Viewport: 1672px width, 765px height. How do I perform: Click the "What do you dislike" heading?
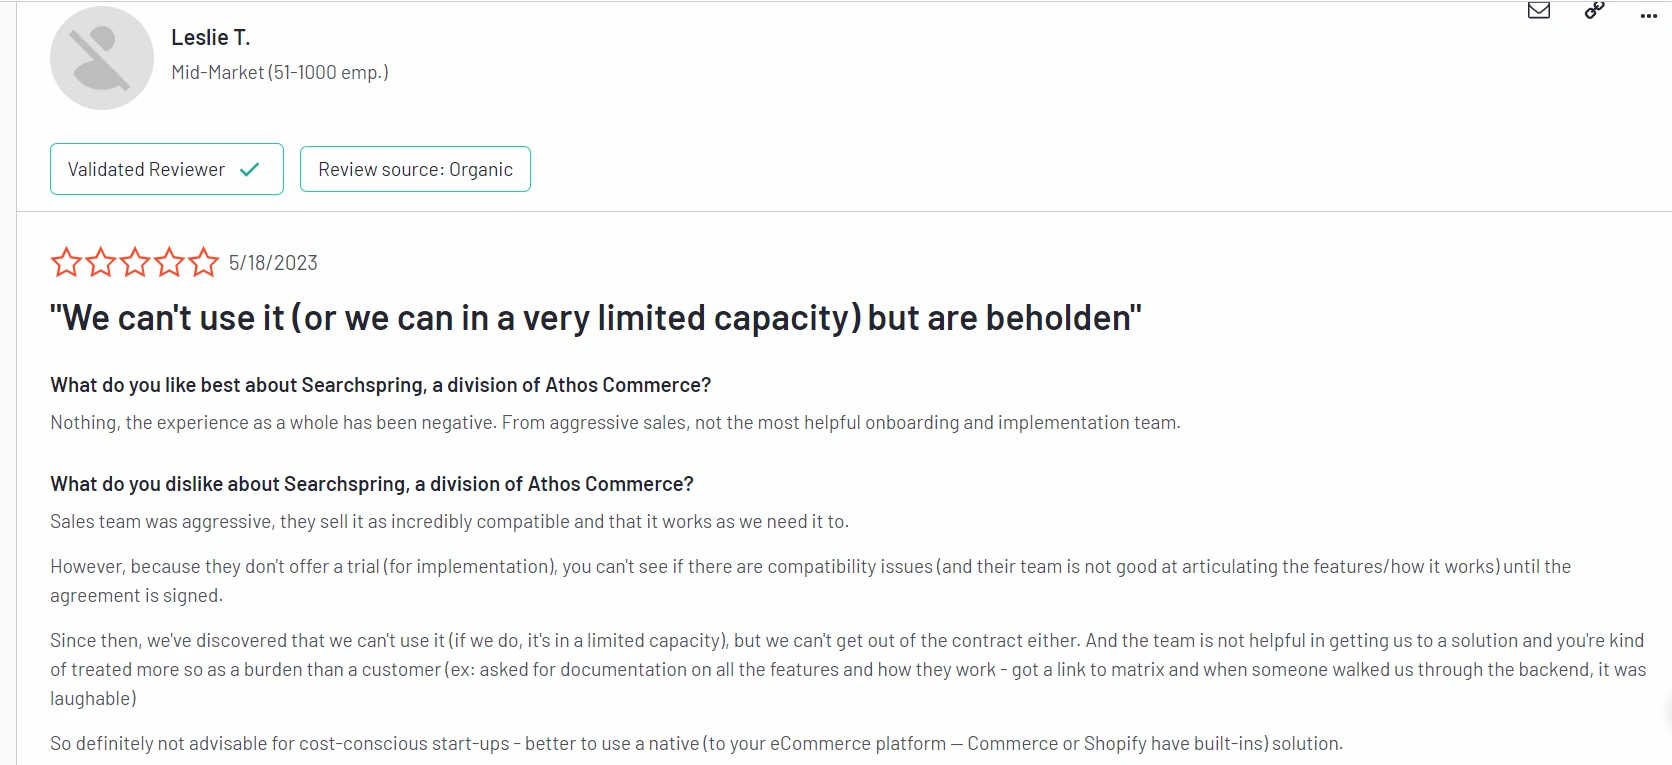point(371,484)
